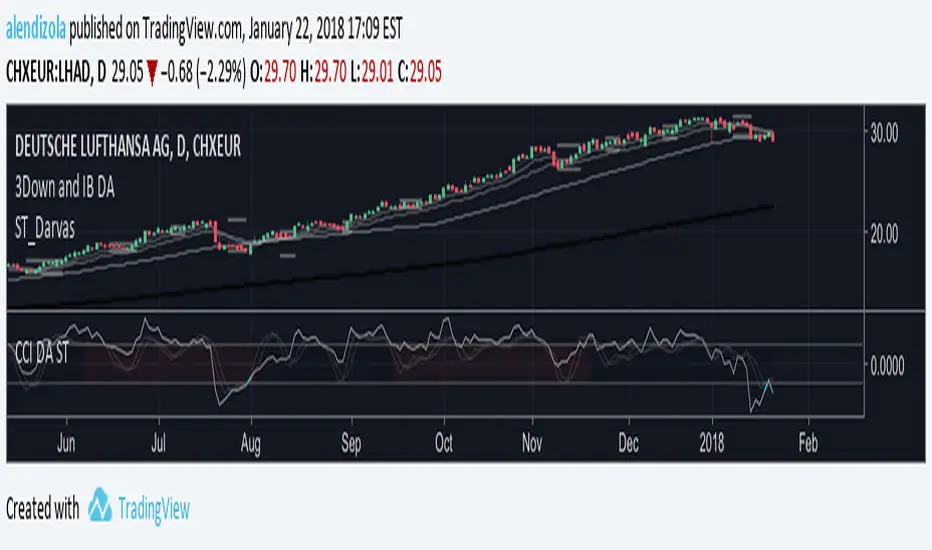Click the red down-triangle price indicator
Image resolution: width=932 pixels, height=550 pixels.
coord(152,74)
